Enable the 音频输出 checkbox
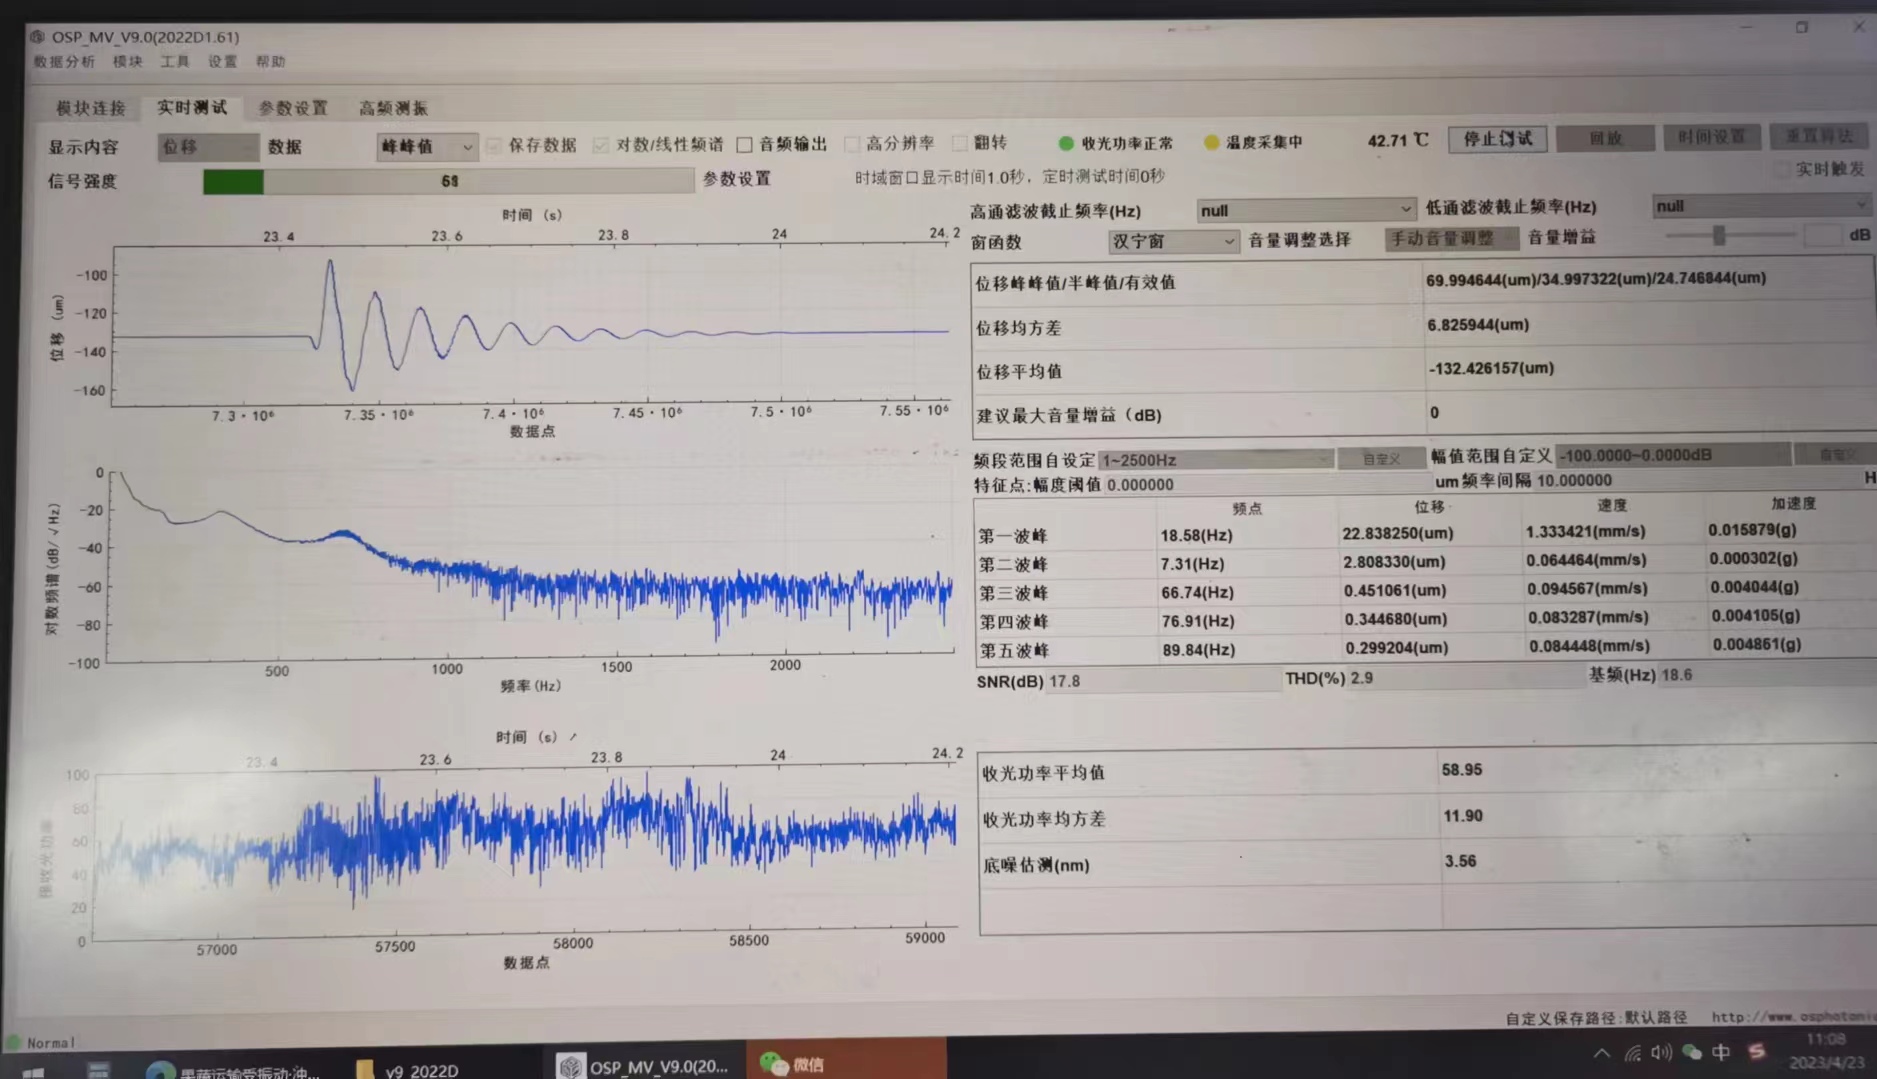Viewport: 1877px width, 1079px height. pos(744,145)
